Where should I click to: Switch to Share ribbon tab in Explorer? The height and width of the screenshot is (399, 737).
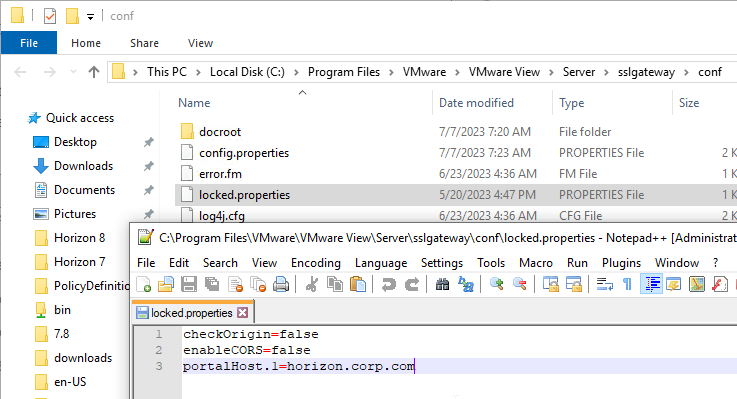point(144,43)
